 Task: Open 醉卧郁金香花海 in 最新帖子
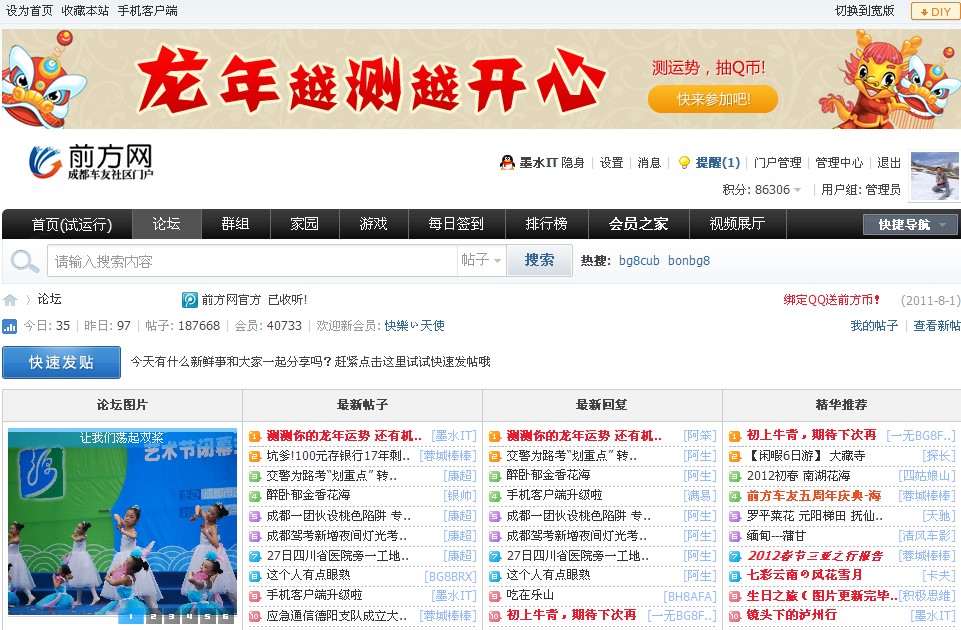[x=308, y=495]
